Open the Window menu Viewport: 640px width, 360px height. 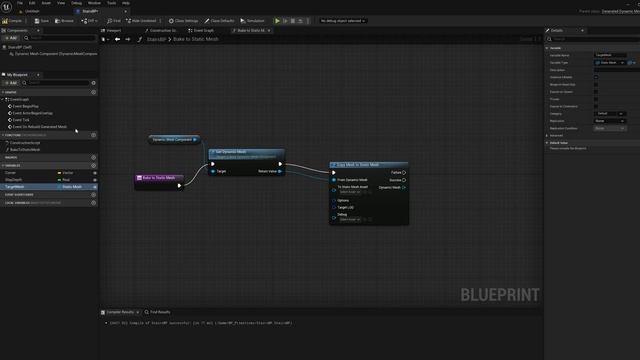94,3
